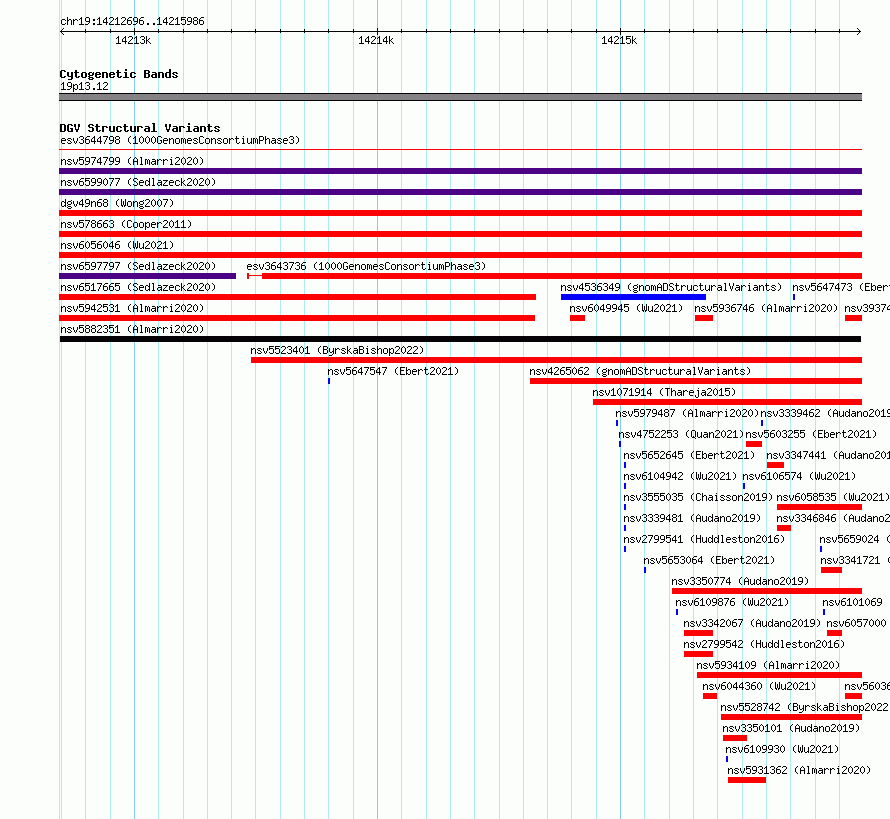Viewport: 890px width, 819px height.
Task: Select the nsv5882351 (Almarri2020) label
Action: click(132, 329)
